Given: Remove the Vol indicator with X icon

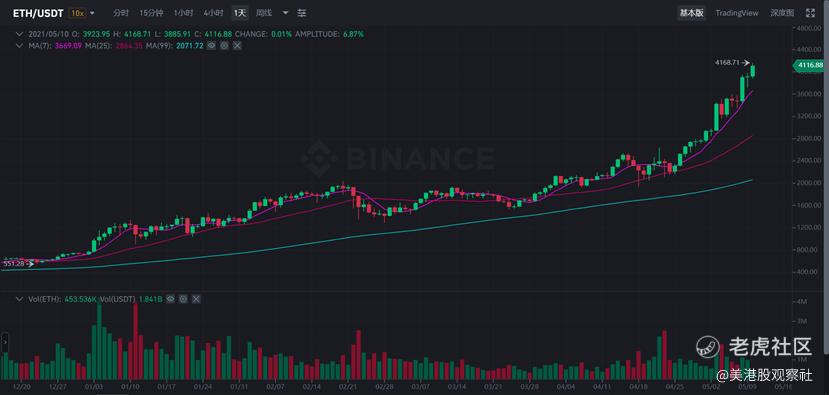Looking at the screenshot, I should point(196,299).
